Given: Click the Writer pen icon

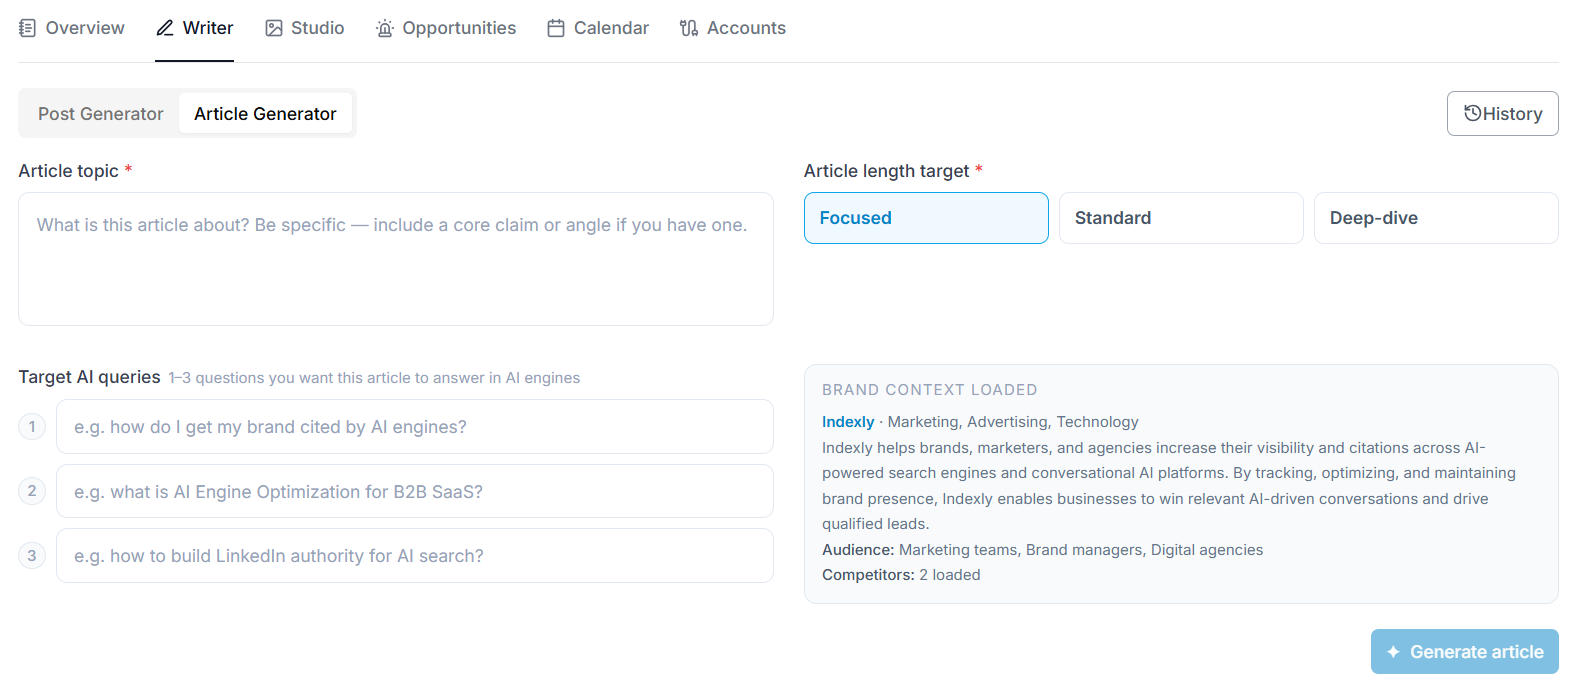Looking at the screenshot, I should point(165,28).
